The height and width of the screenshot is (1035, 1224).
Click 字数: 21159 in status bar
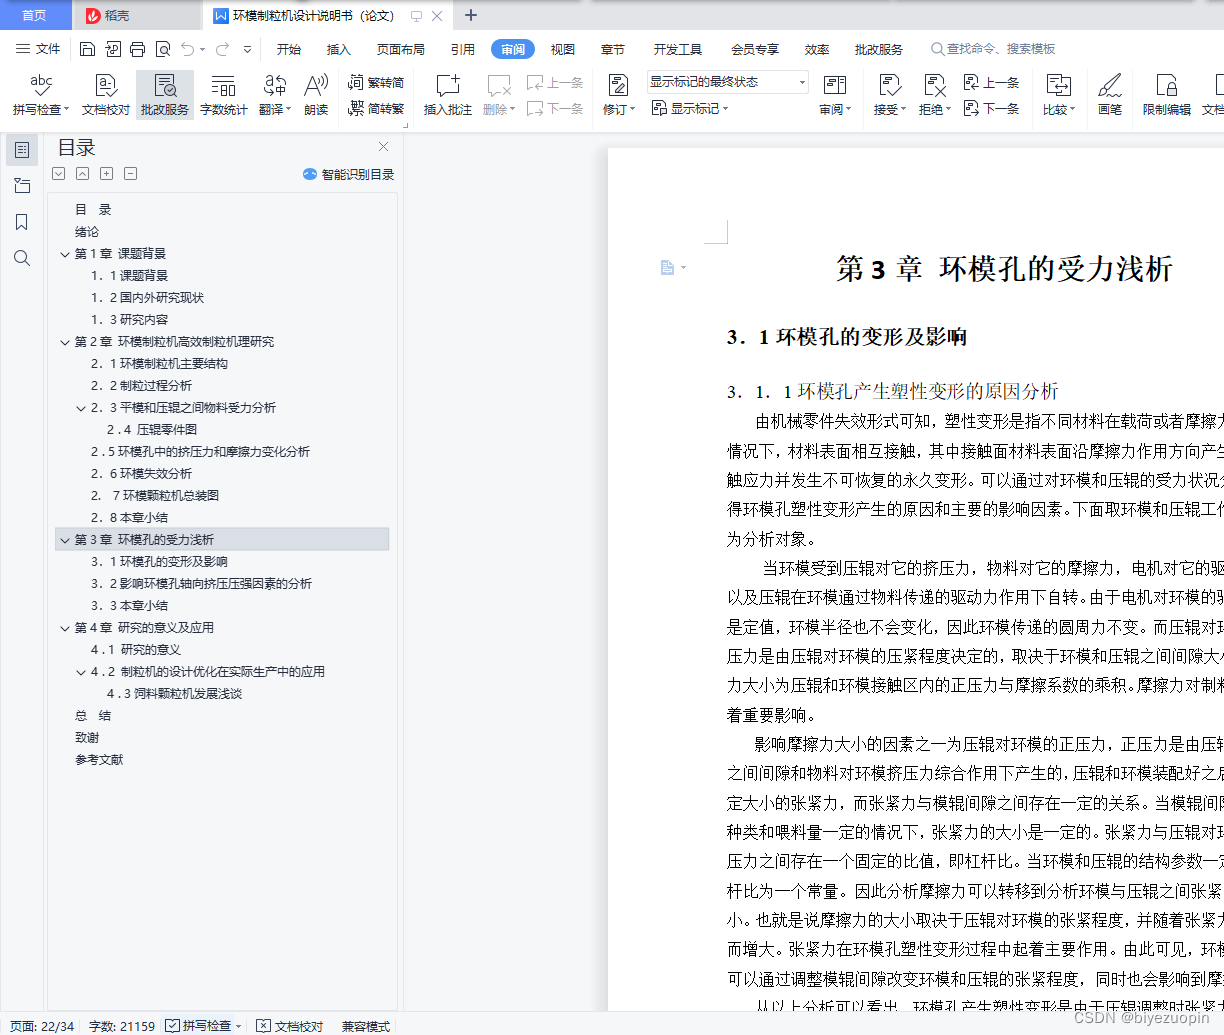122,1026
